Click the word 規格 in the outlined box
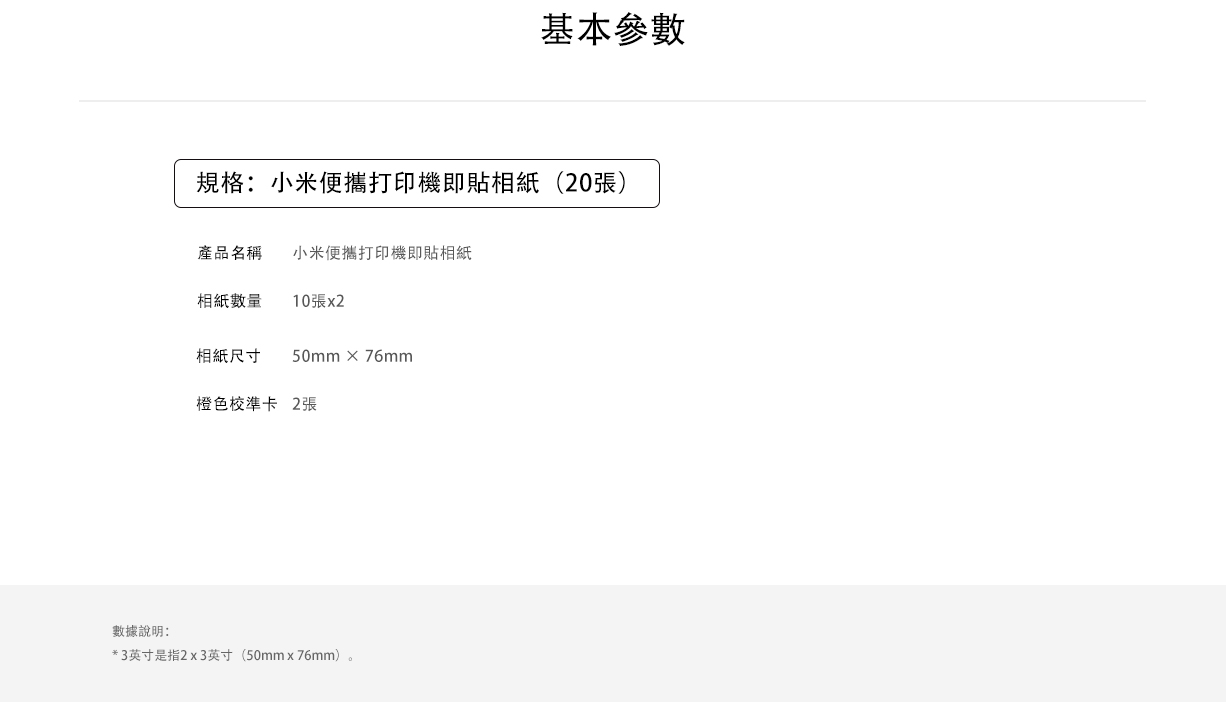Screen dimensions: 1226x702 tap(220, 184)
